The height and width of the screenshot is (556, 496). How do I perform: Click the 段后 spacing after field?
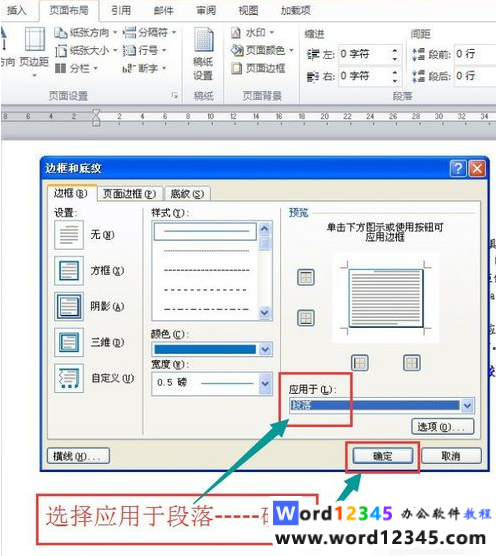[x=474, y=76]
